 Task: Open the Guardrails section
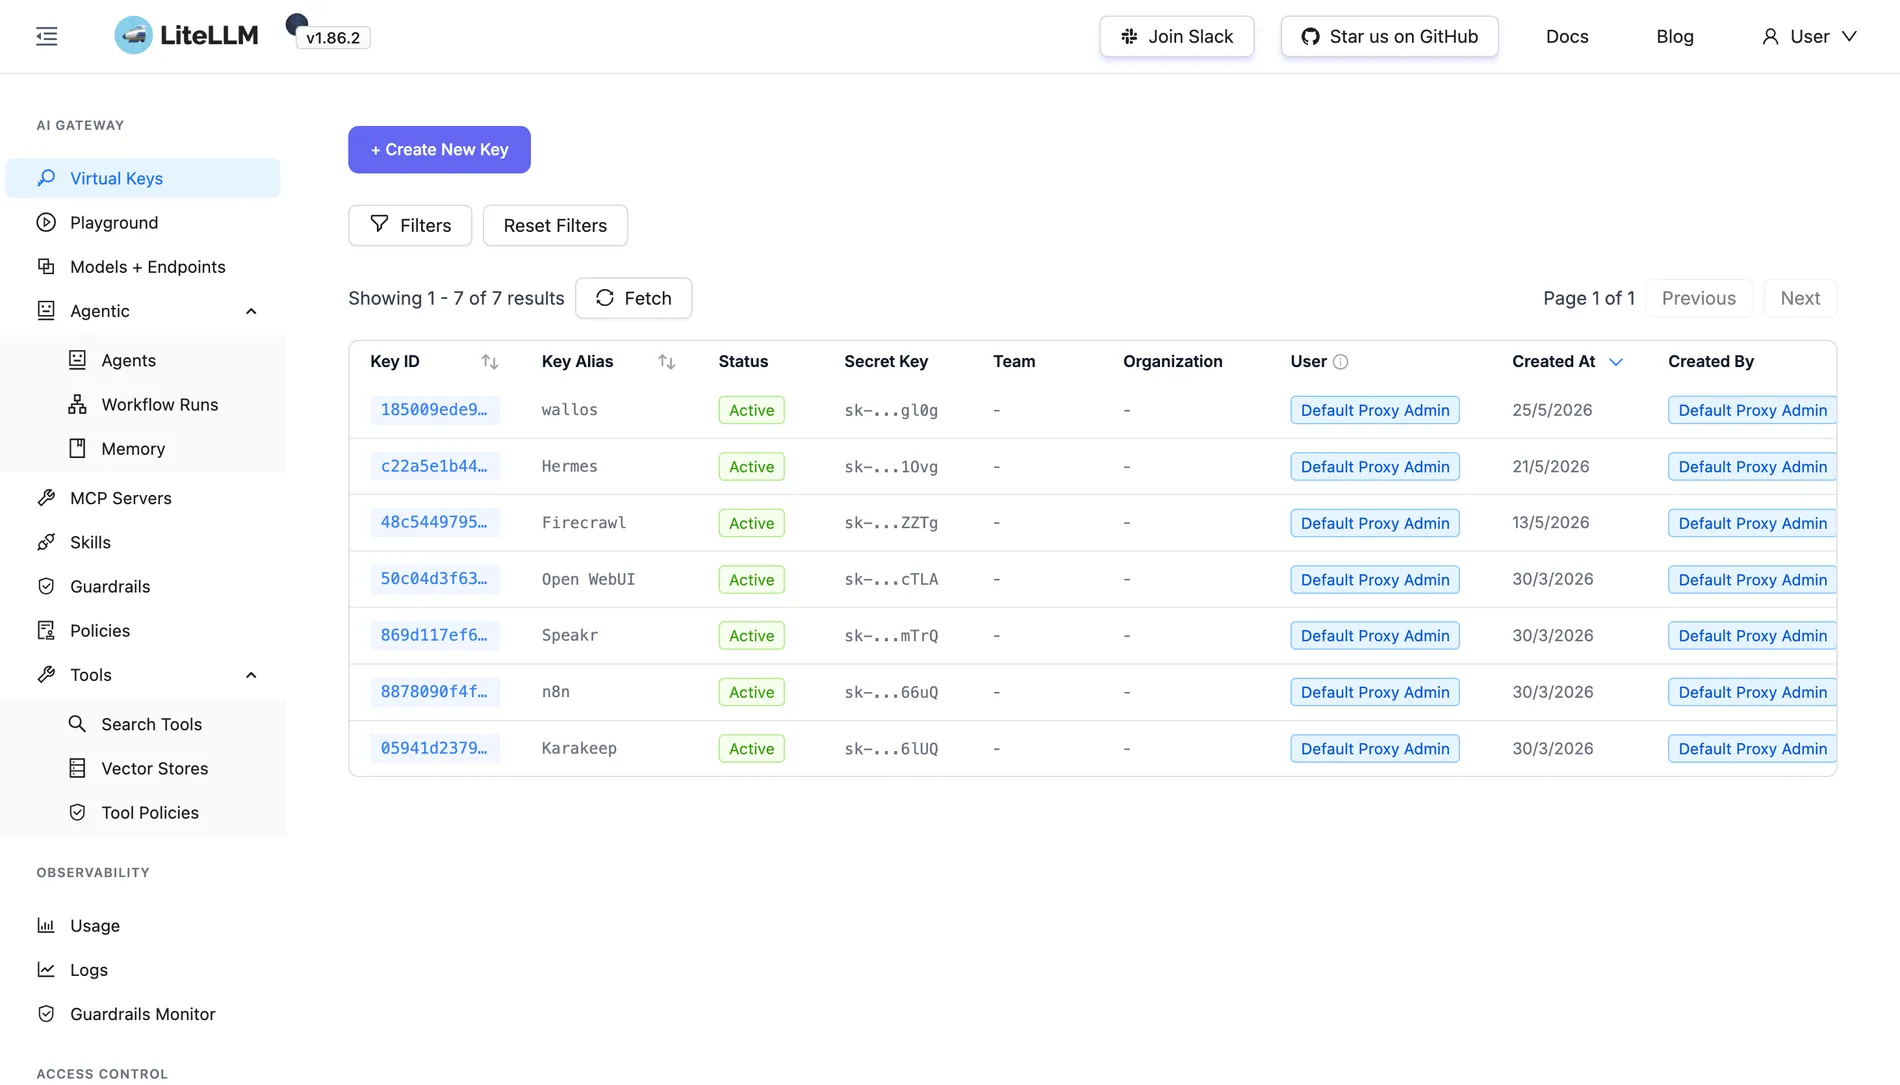click(143, 586)
